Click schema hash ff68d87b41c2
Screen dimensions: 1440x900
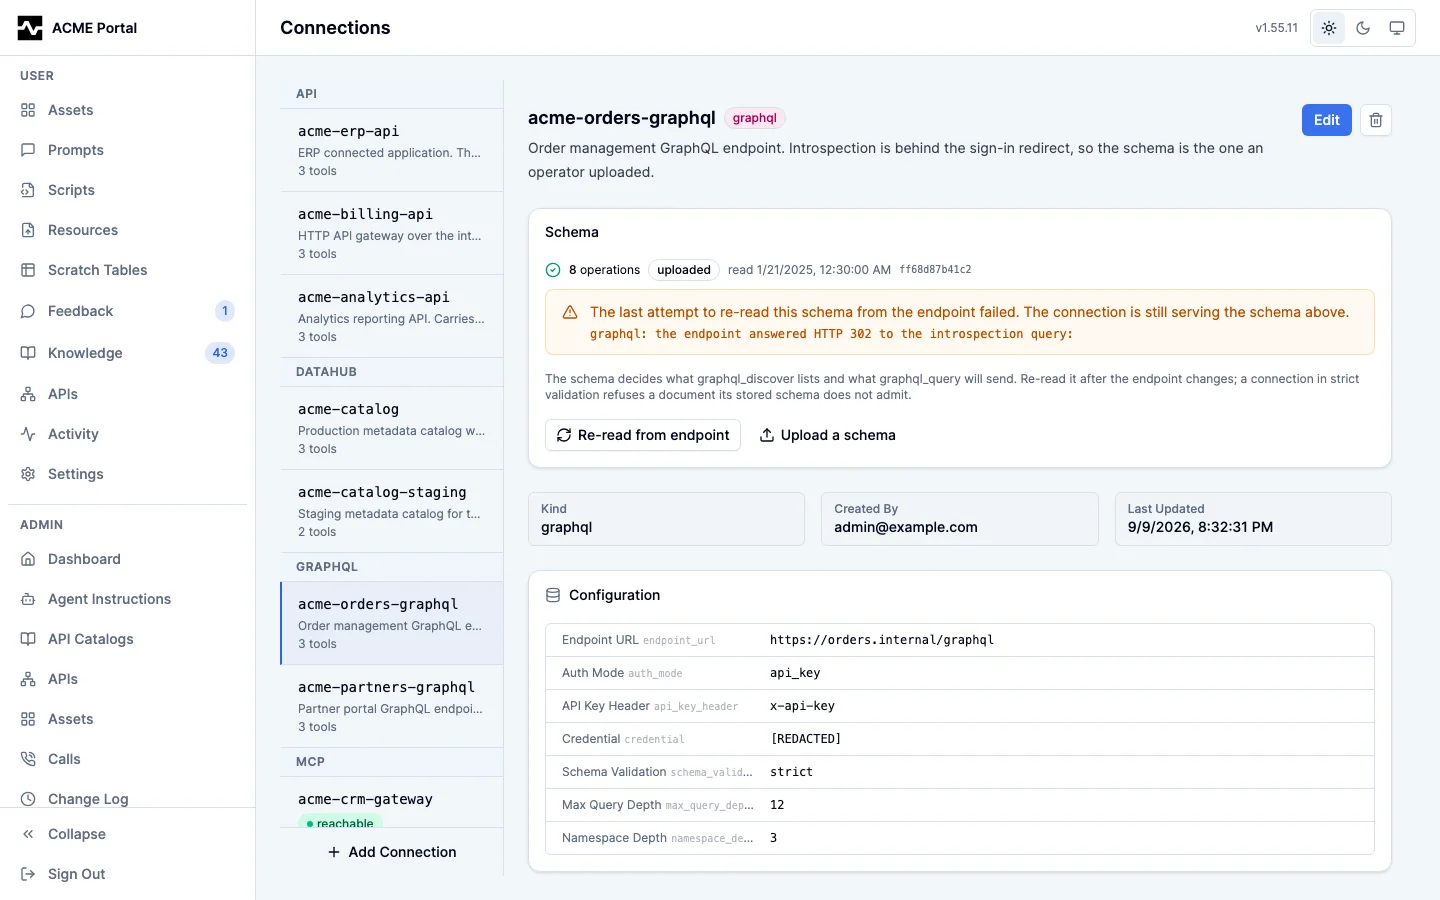pos(935,270)
